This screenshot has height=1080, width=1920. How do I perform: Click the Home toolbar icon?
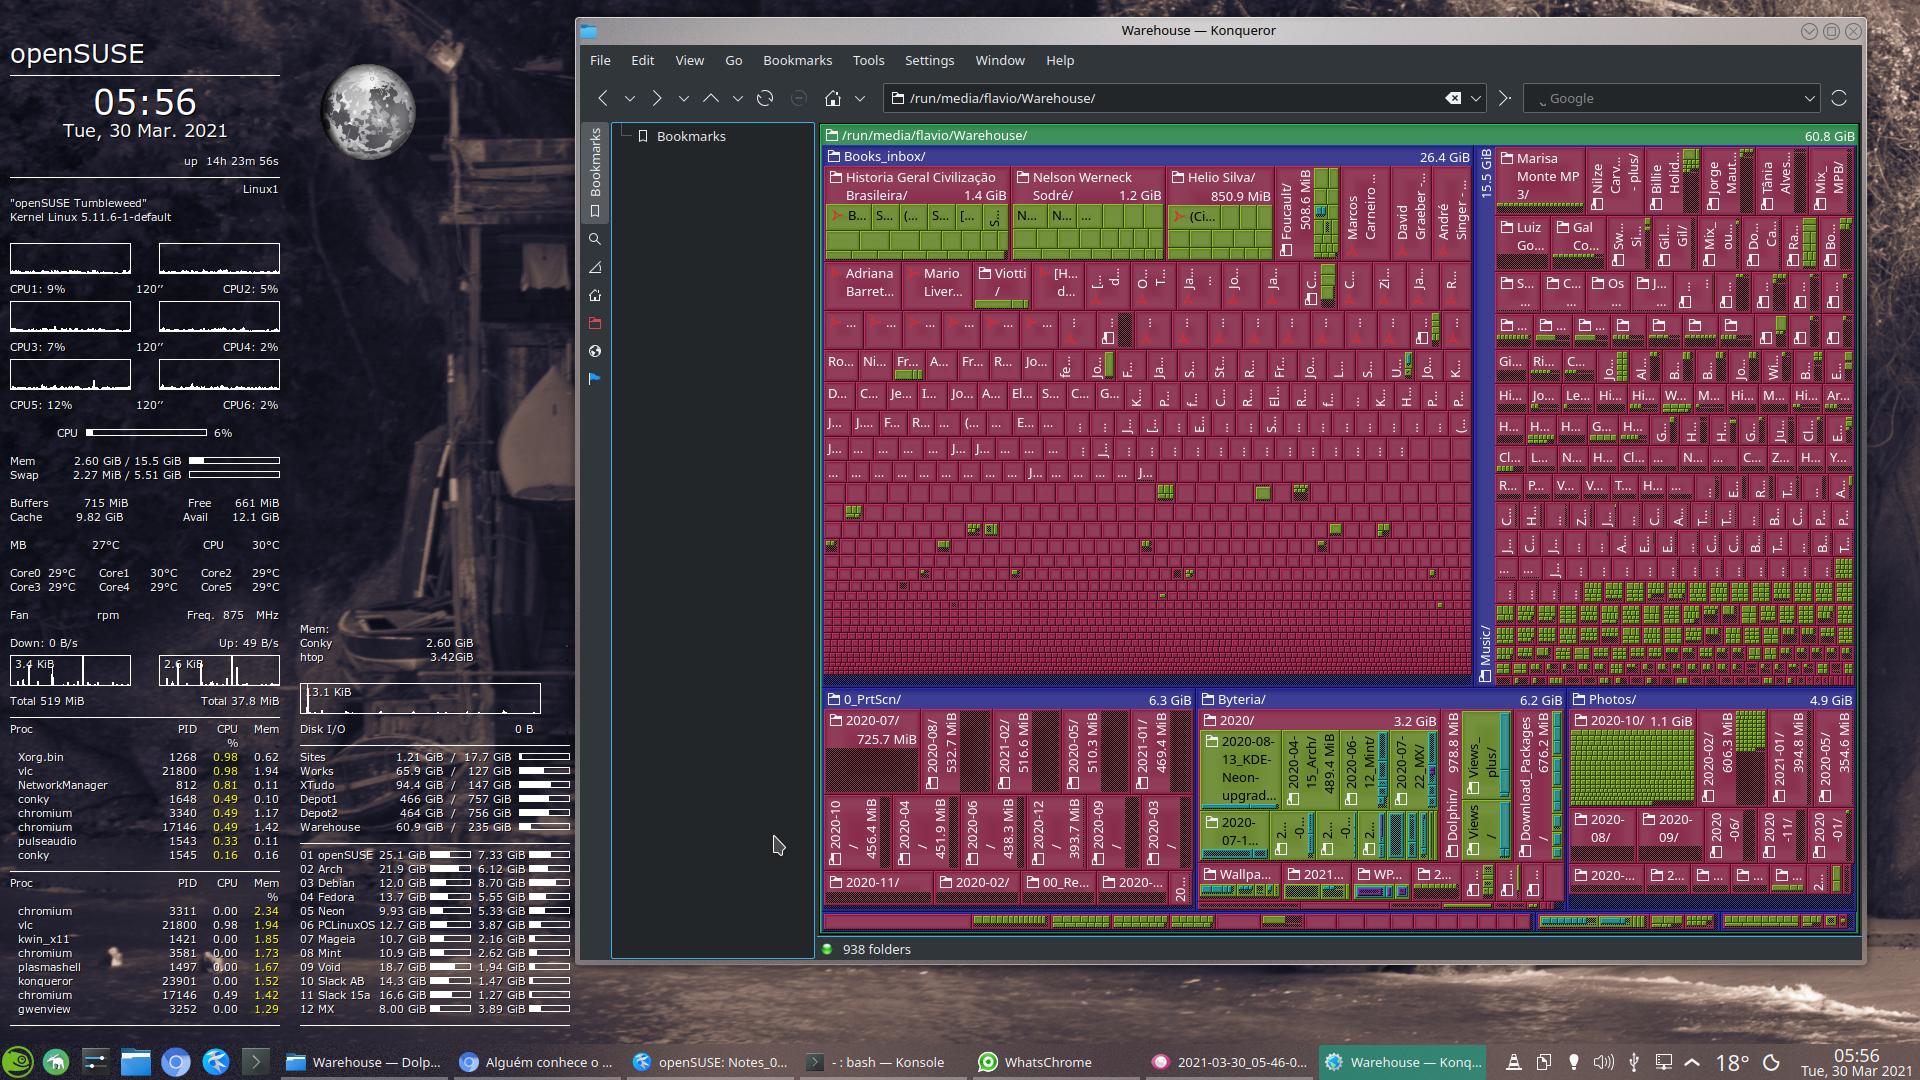click(832, 98)
